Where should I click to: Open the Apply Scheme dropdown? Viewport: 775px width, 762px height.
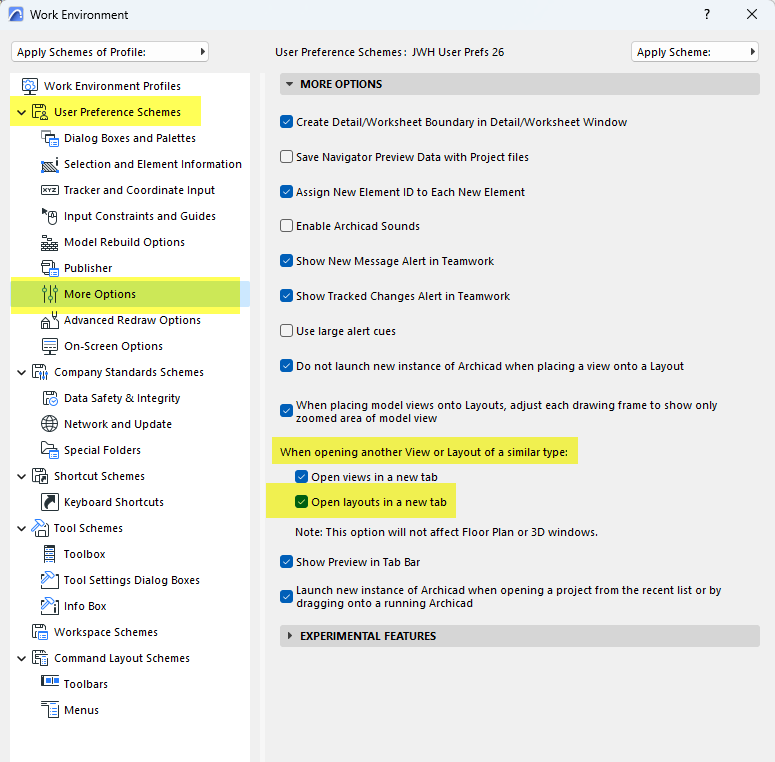(x=694, y=52)
